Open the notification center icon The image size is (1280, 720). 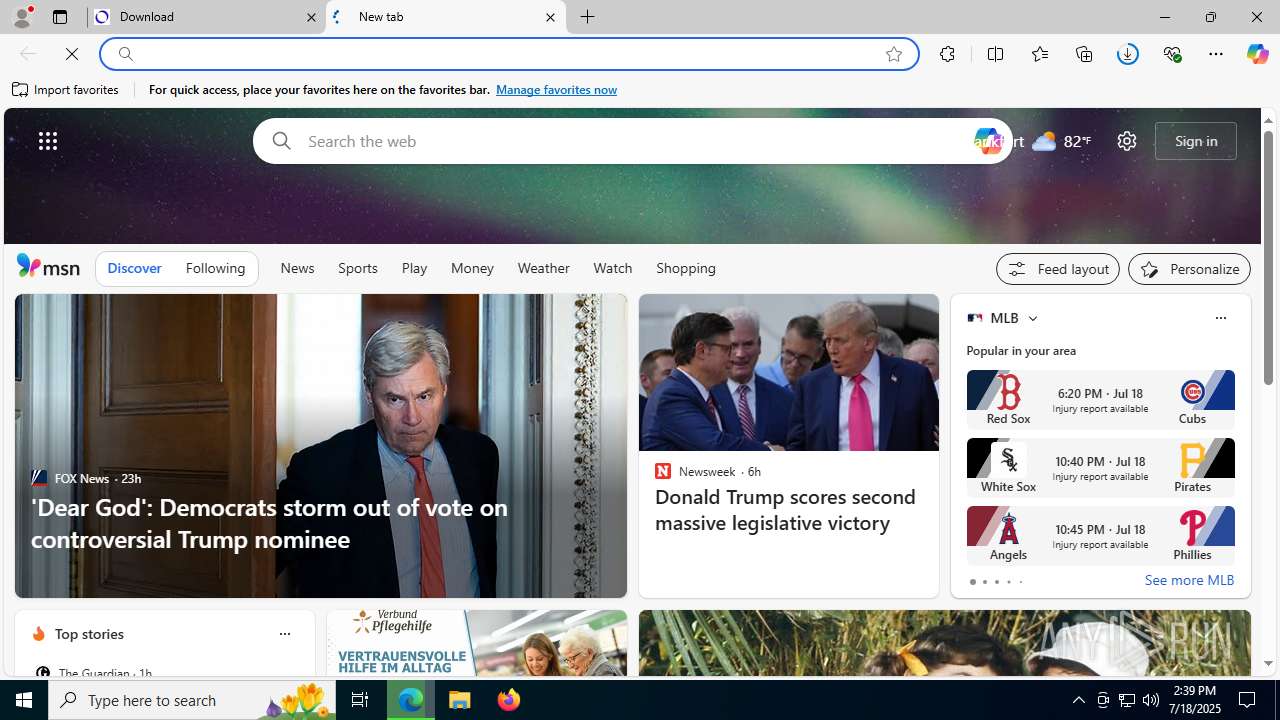click(1248, 700)
